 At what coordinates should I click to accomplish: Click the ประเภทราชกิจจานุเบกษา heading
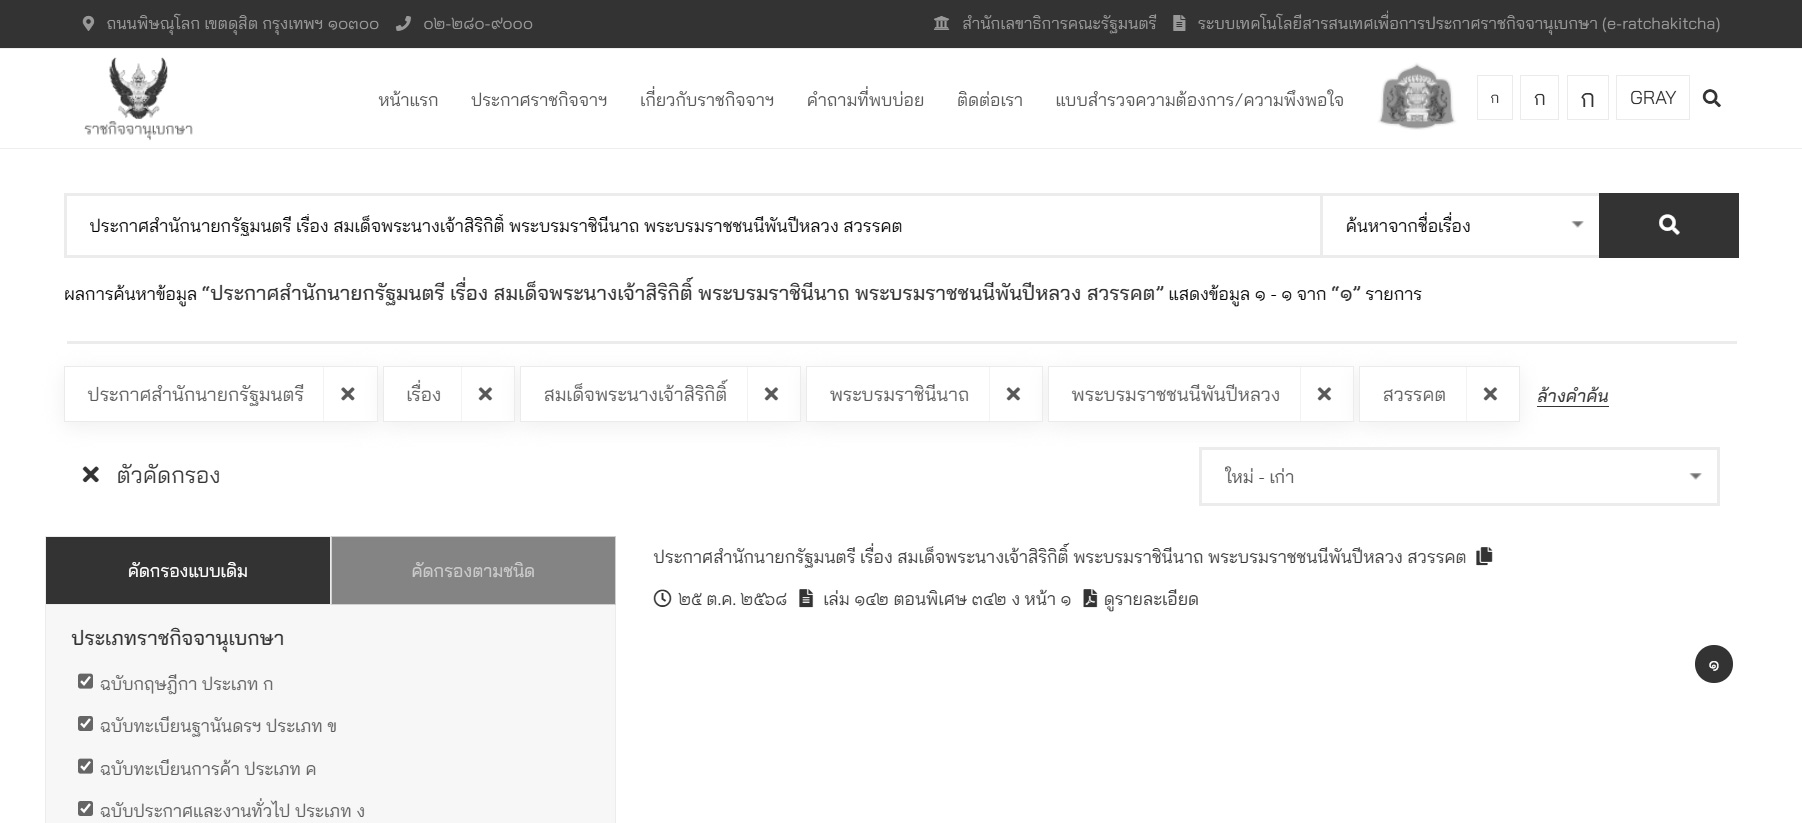(177, 638)
